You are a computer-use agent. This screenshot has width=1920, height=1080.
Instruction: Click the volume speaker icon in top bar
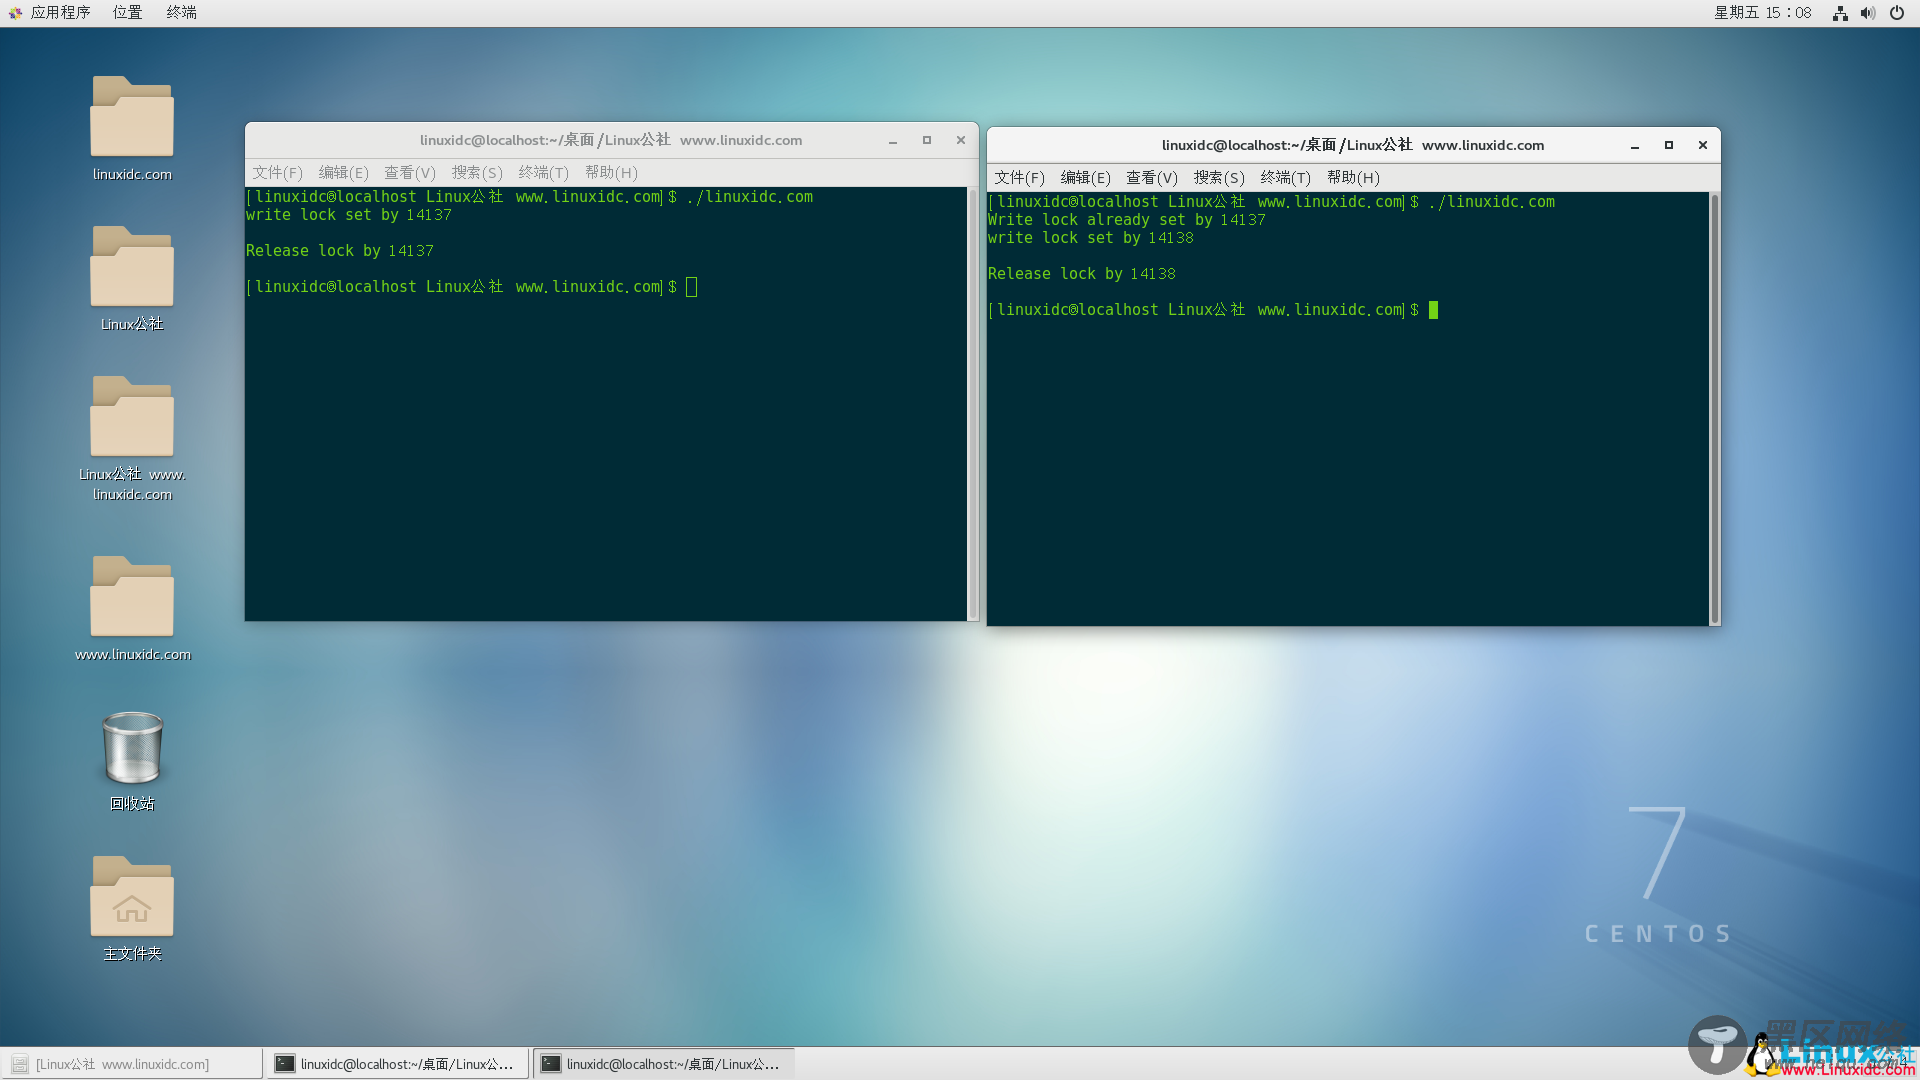pos(1868,13)
